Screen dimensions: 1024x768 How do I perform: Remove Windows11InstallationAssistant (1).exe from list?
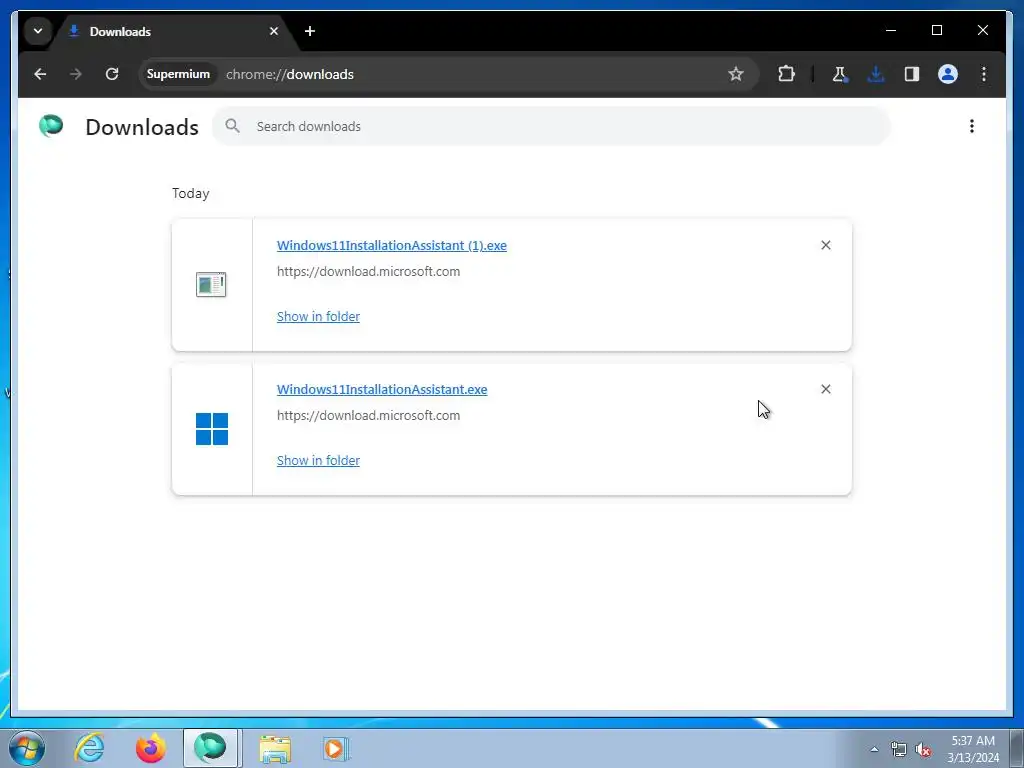click(825, 245)
